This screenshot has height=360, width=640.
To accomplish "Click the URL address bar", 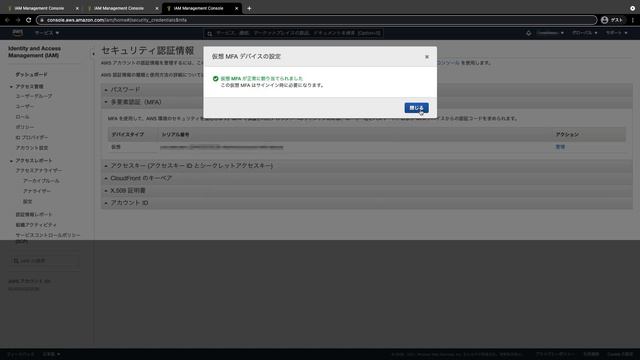I will (316, 20).
